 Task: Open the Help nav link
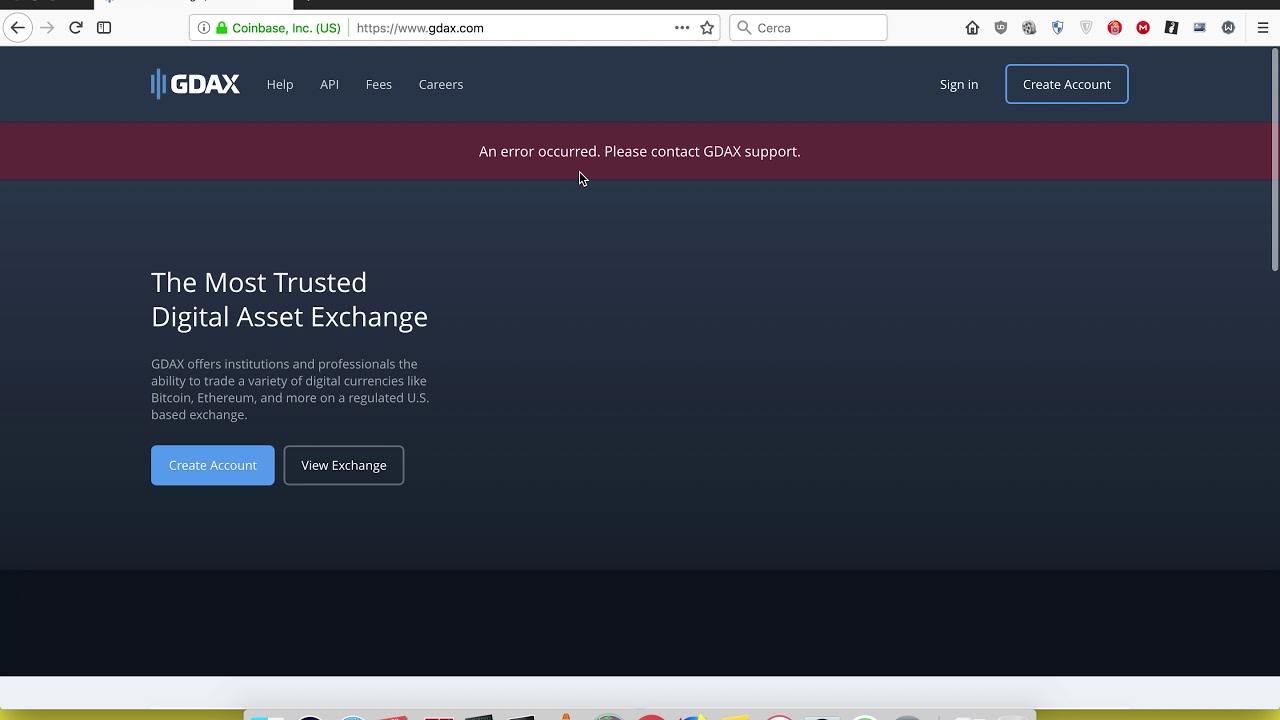tap(280, 84)
